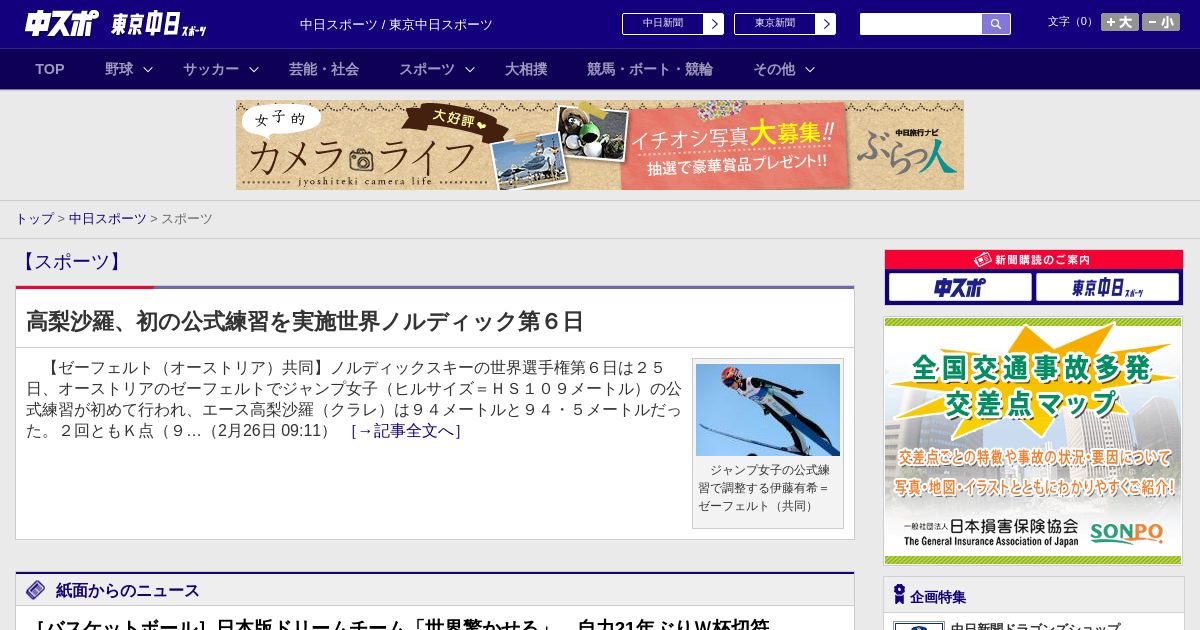Increase text size with 大 button
Screen dimensions: 1200x630
pyautogui.click(x=1120, y=22)
